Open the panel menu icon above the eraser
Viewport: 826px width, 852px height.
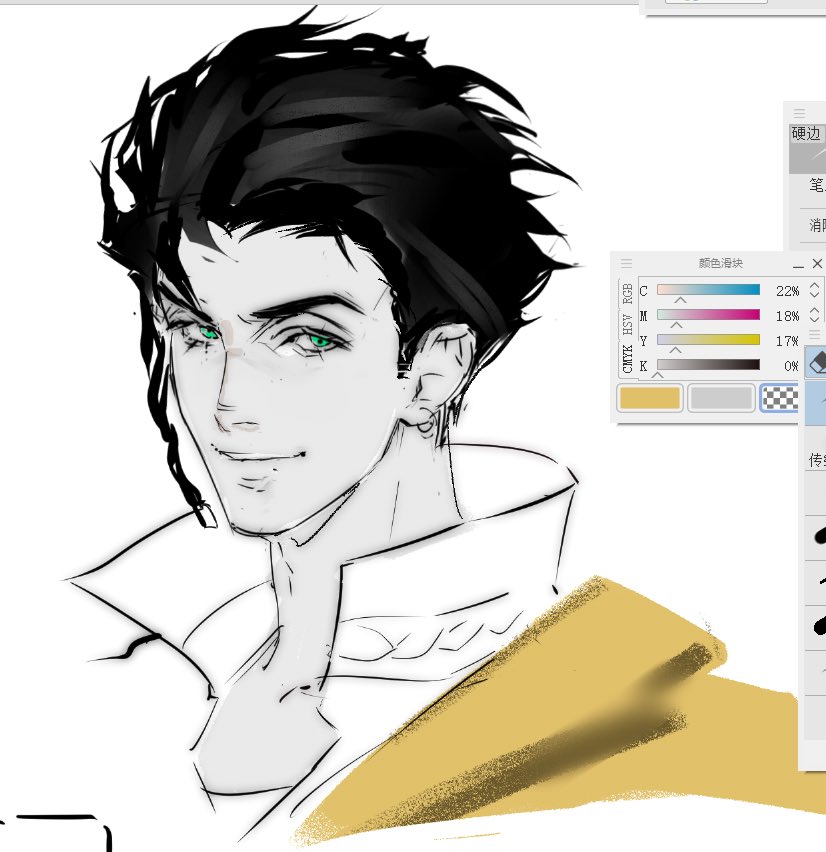(x=815, y=334)
